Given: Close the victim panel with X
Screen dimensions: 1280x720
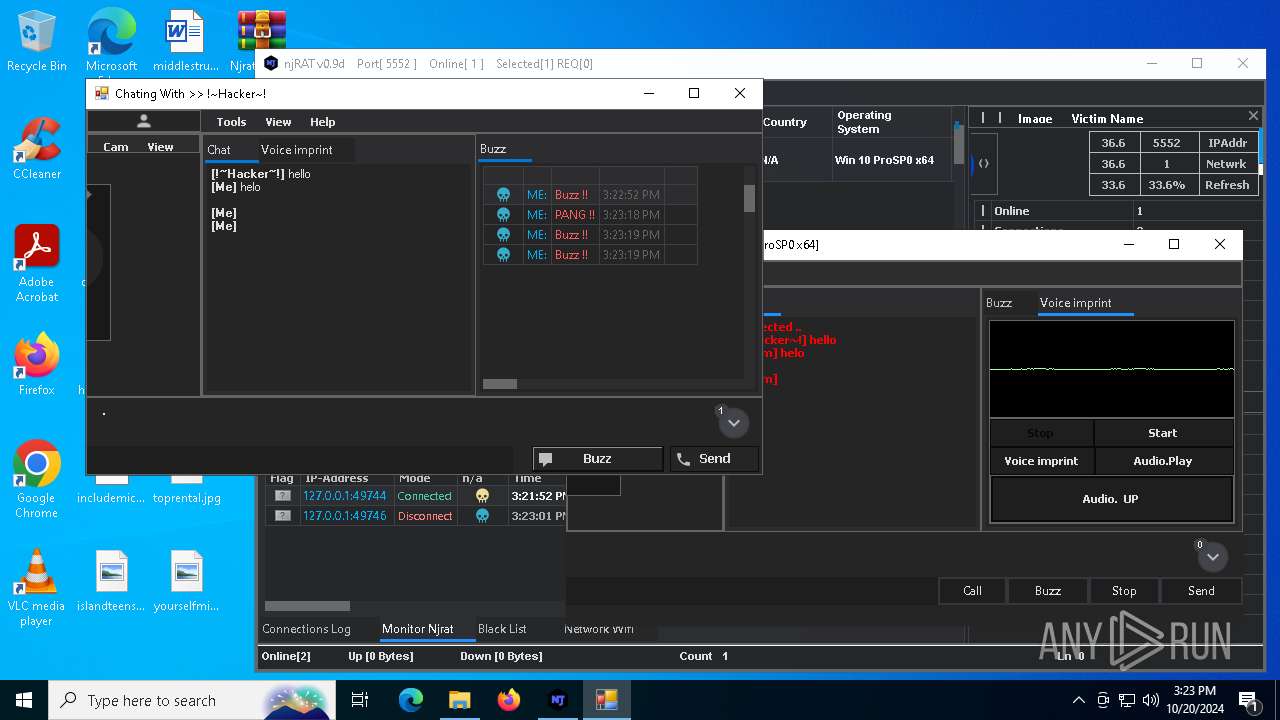Looking at the screenshot, I should click(x=1253, y=116).
